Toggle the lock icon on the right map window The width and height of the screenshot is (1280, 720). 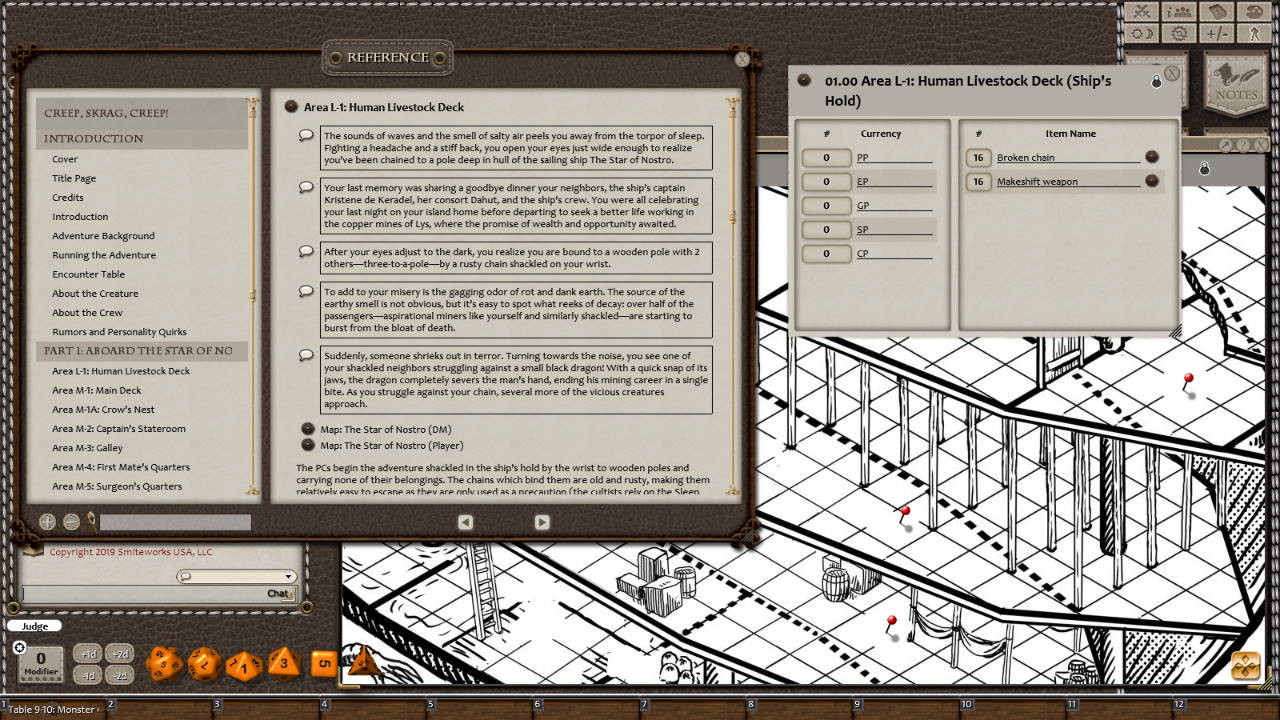(1204, 169)
